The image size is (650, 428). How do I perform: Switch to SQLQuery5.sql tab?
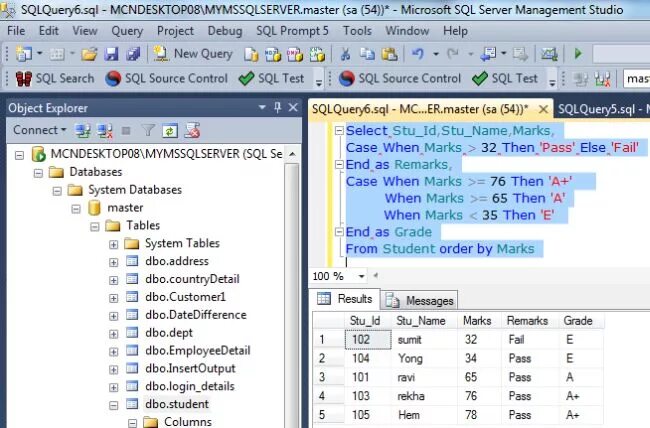(603, 109)
